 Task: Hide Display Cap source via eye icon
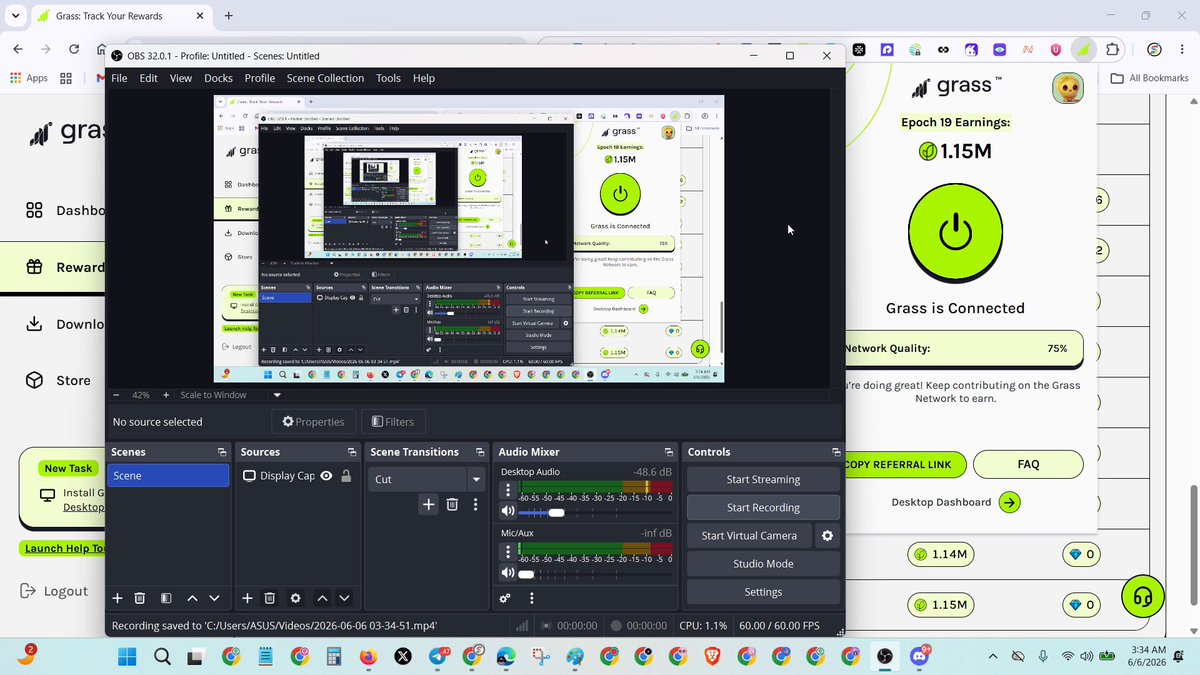326,476
